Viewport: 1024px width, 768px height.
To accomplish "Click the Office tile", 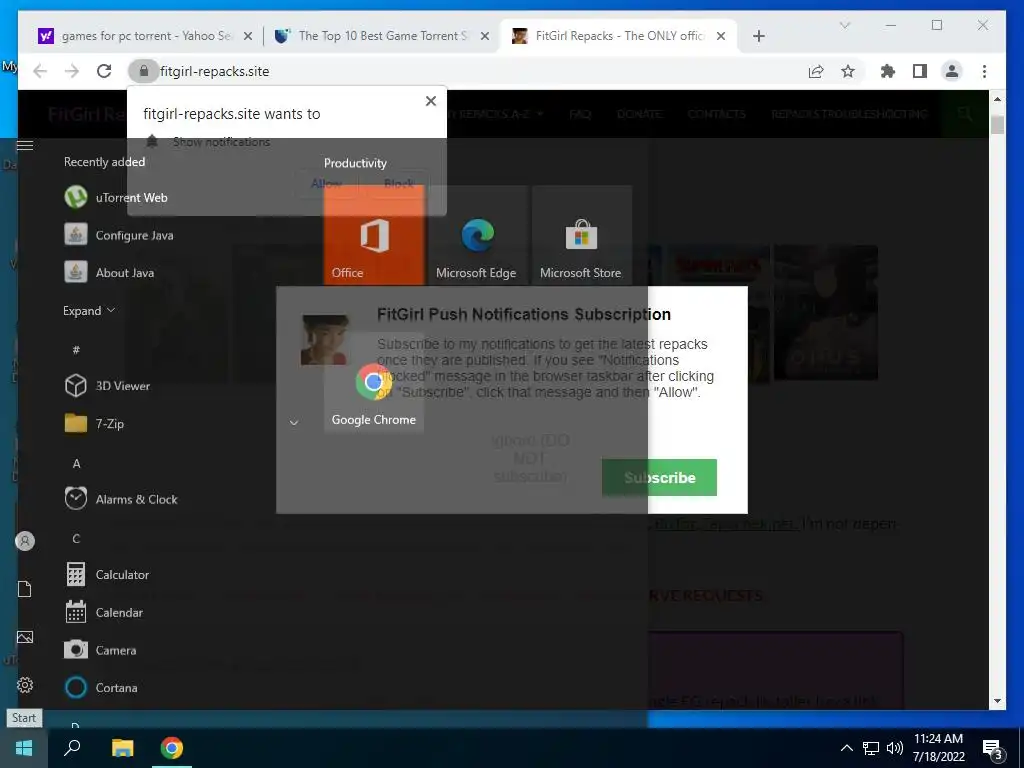I will point(374,235).
